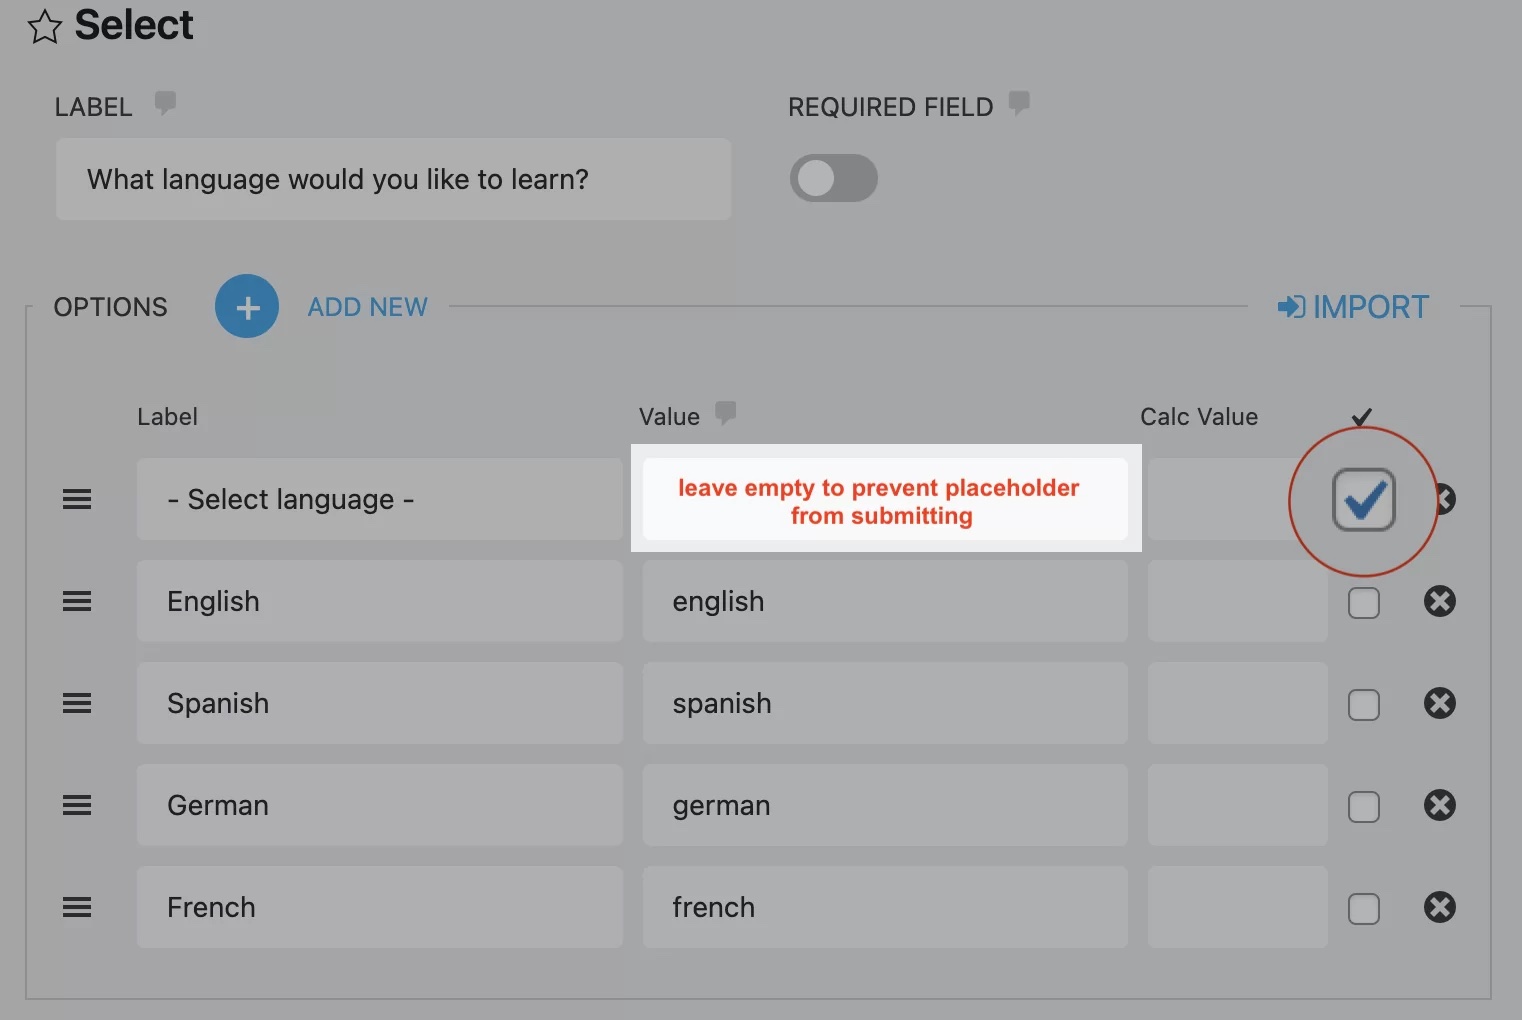Enable the Required Field toggle
The width and height of the screenshot is (1522, 1020).
coord(834,178)
